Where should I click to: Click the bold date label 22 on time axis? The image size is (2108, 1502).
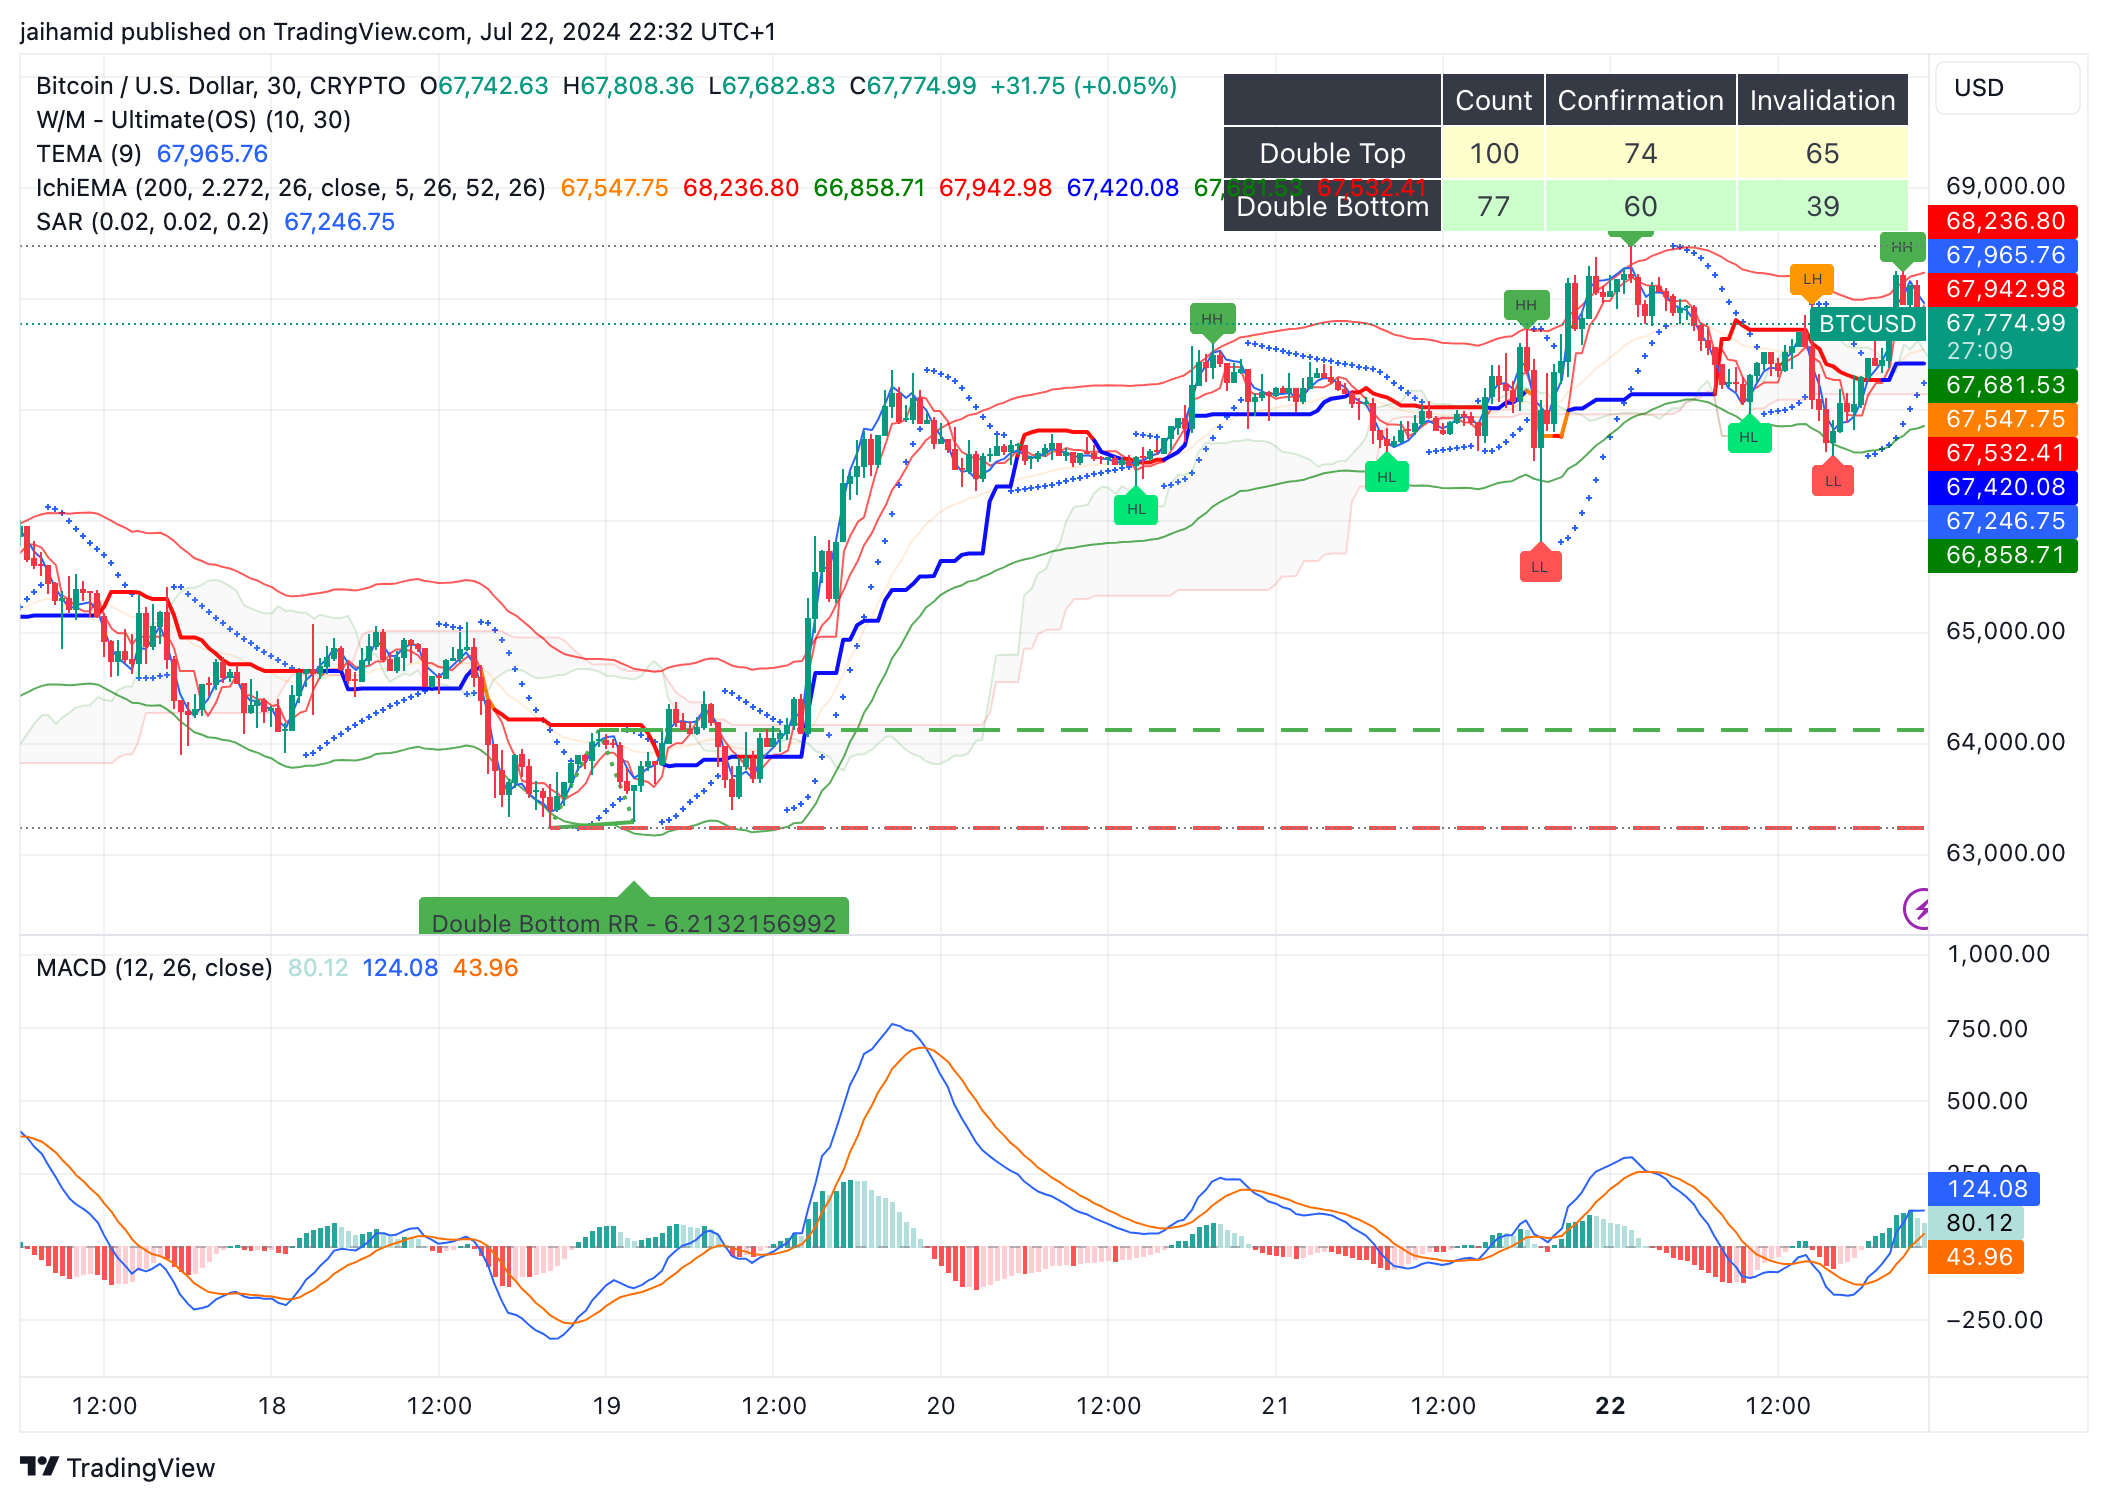click(x=1610, y=1406)
